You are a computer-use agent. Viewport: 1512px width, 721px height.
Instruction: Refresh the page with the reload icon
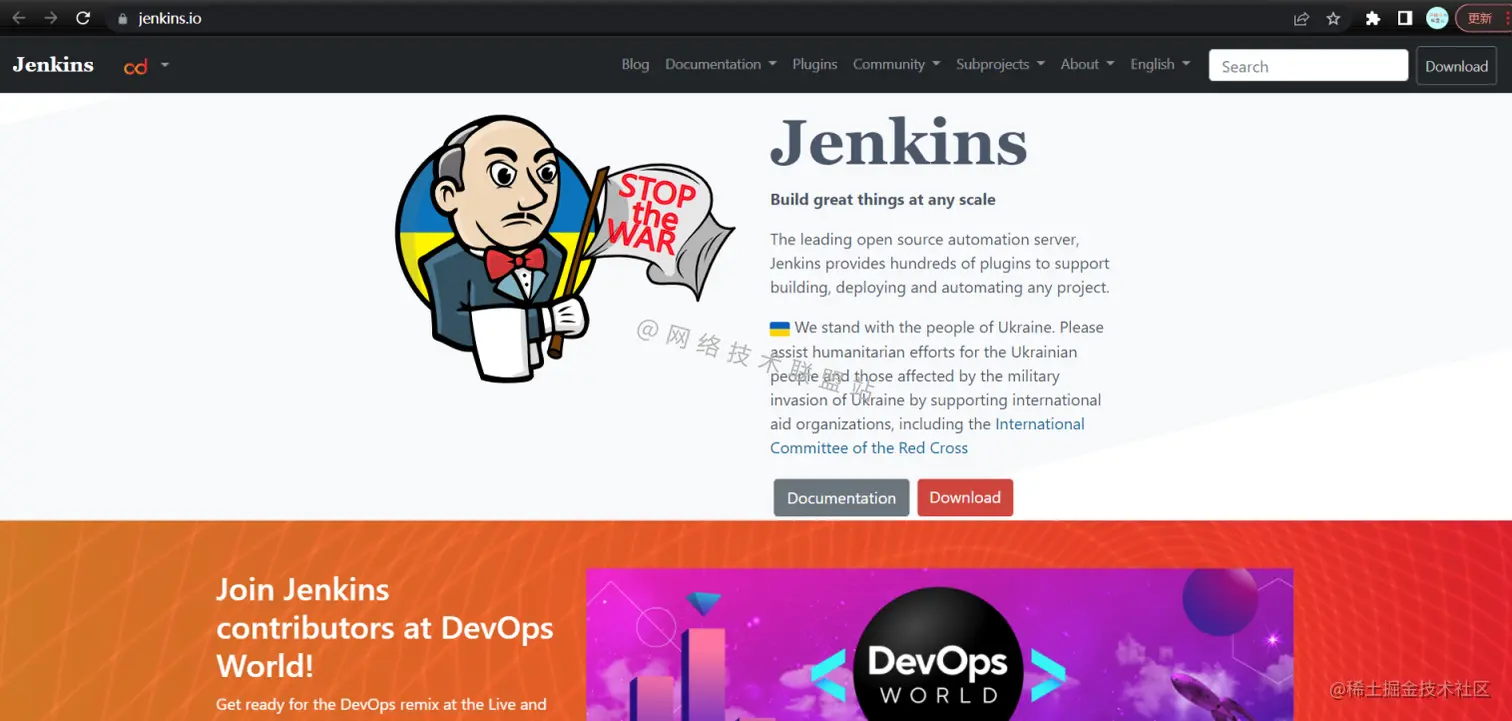[83, 17]
